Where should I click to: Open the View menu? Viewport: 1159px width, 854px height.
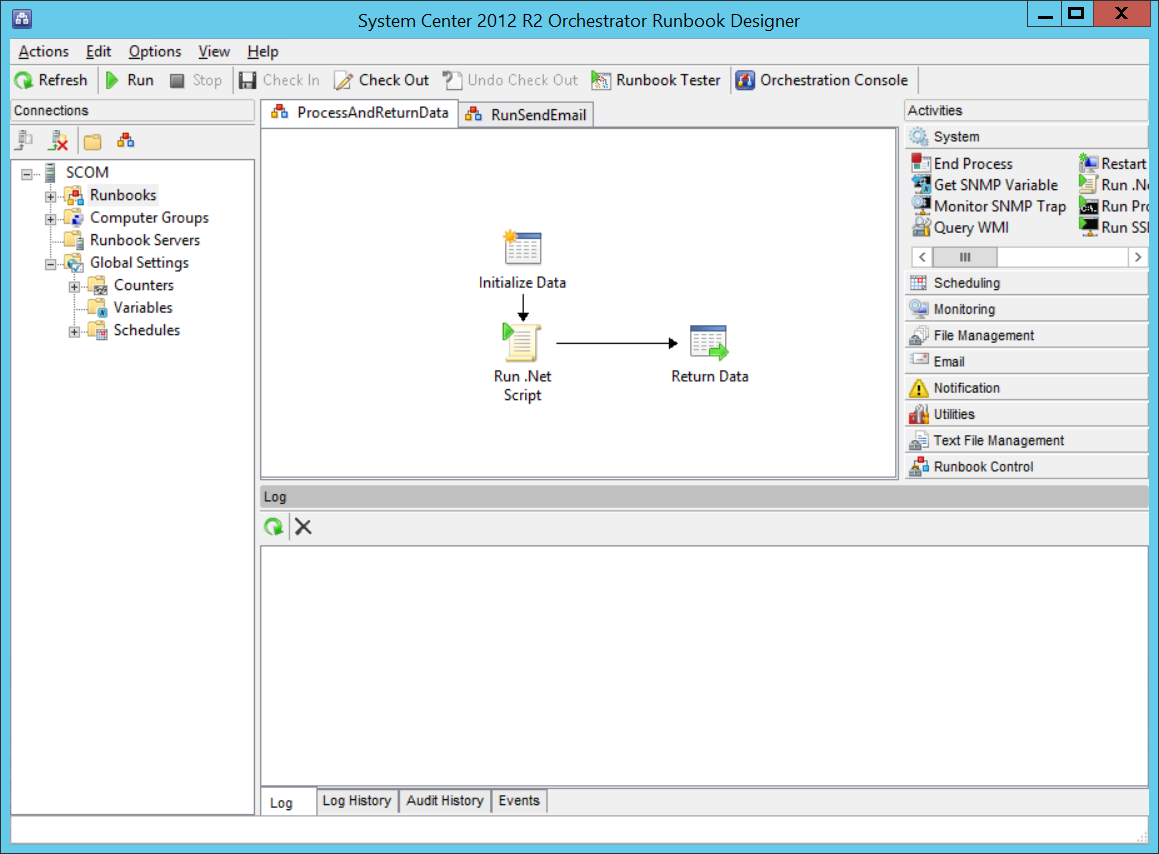(214, 52)
